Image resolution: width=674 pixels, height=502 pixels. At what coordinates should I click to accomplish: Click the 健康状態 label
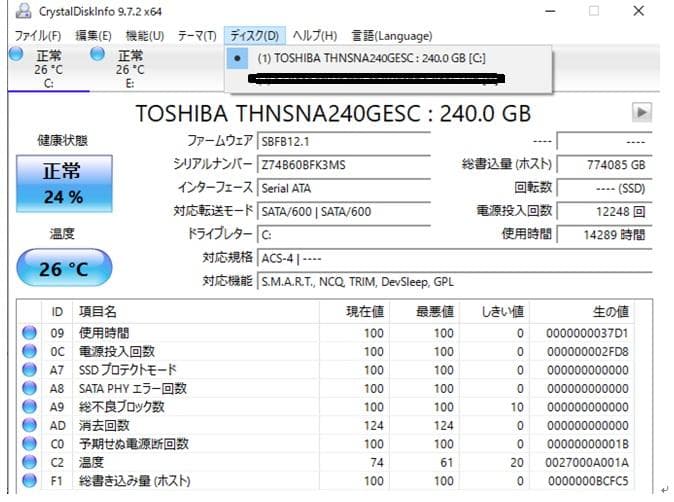point(62,141)
